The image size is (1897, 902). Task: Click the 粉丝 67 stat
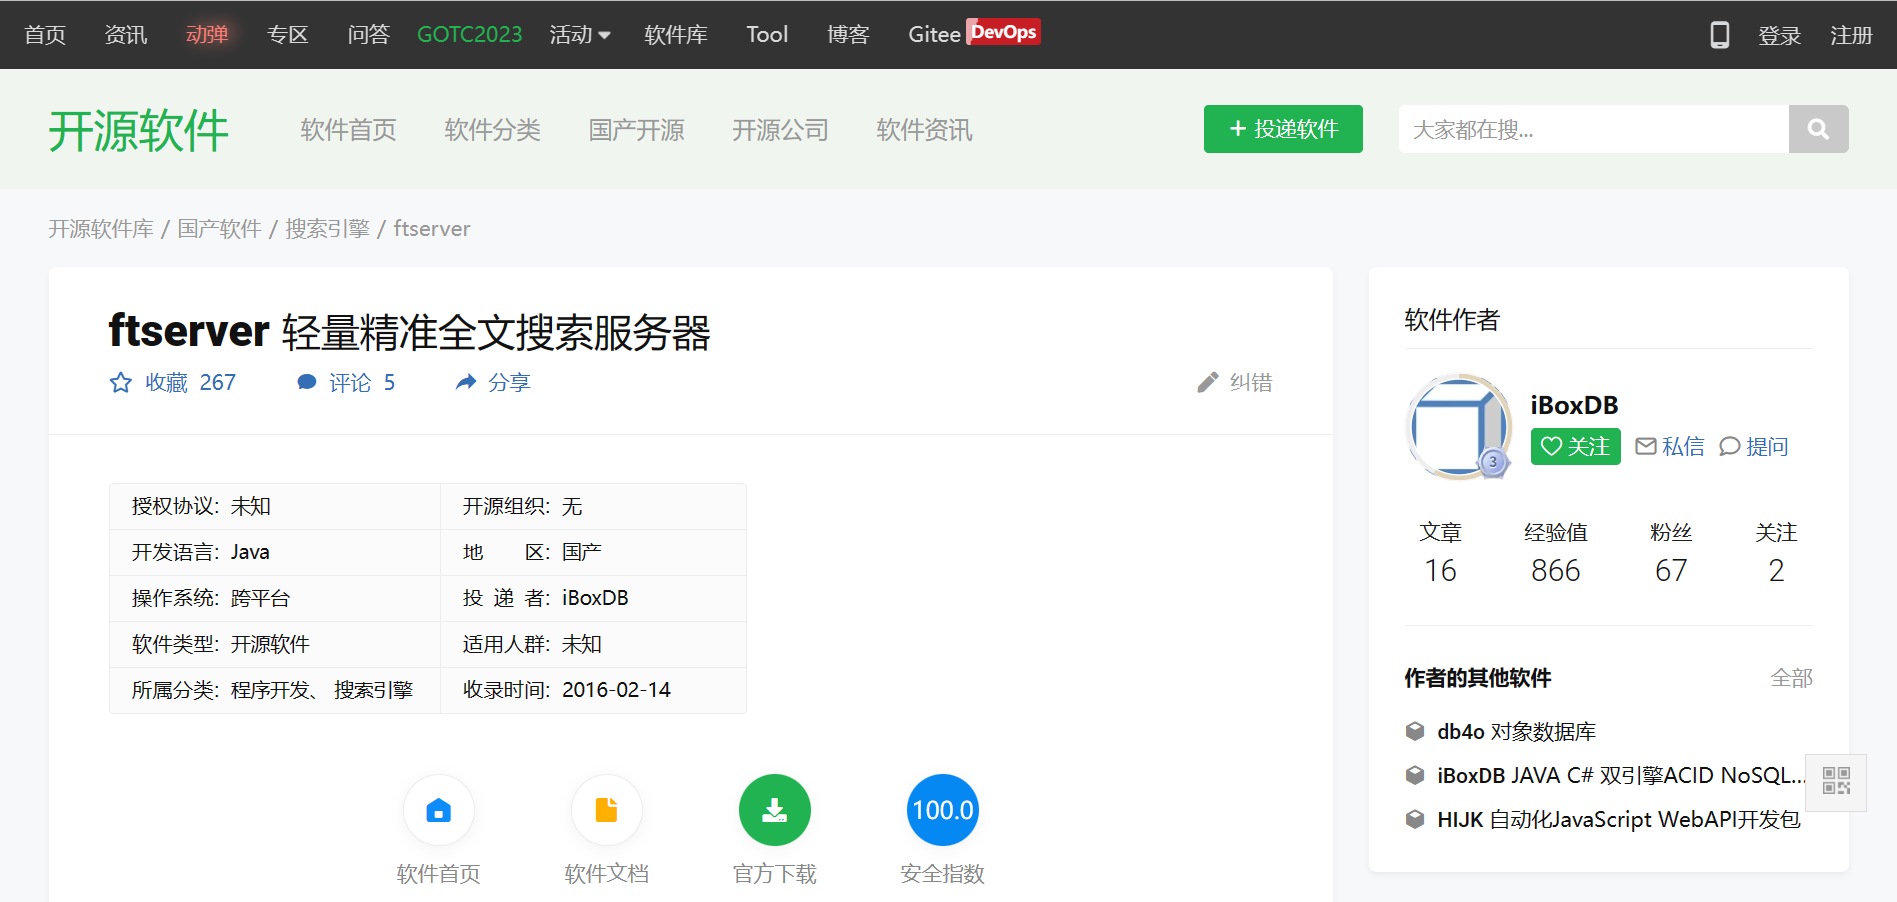(1671, 552)
